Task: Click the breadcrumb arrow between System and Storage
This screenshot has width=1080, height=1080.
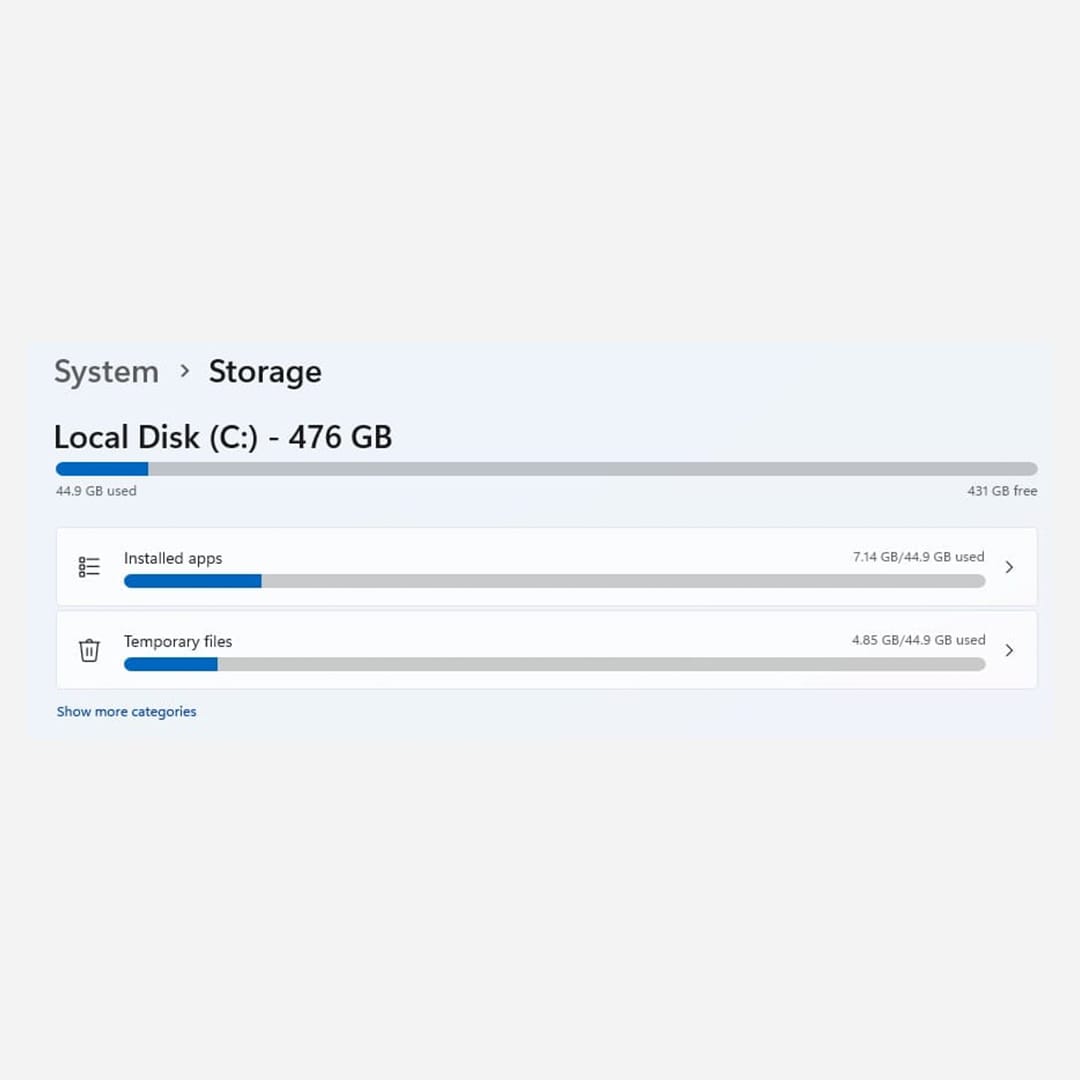Action: point(184,371)
